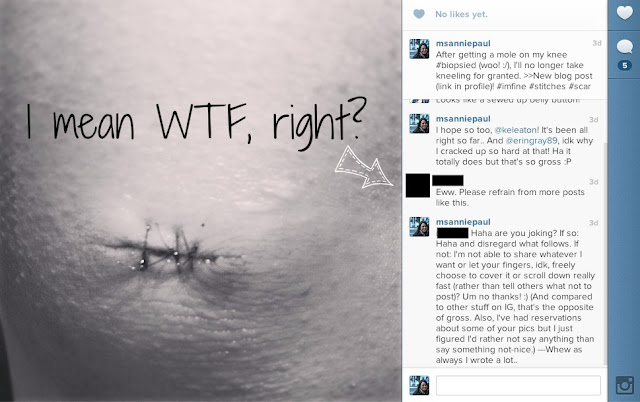Follow the @keleaton mention link
Screen dimensions: 640x402
coord(516,130)
